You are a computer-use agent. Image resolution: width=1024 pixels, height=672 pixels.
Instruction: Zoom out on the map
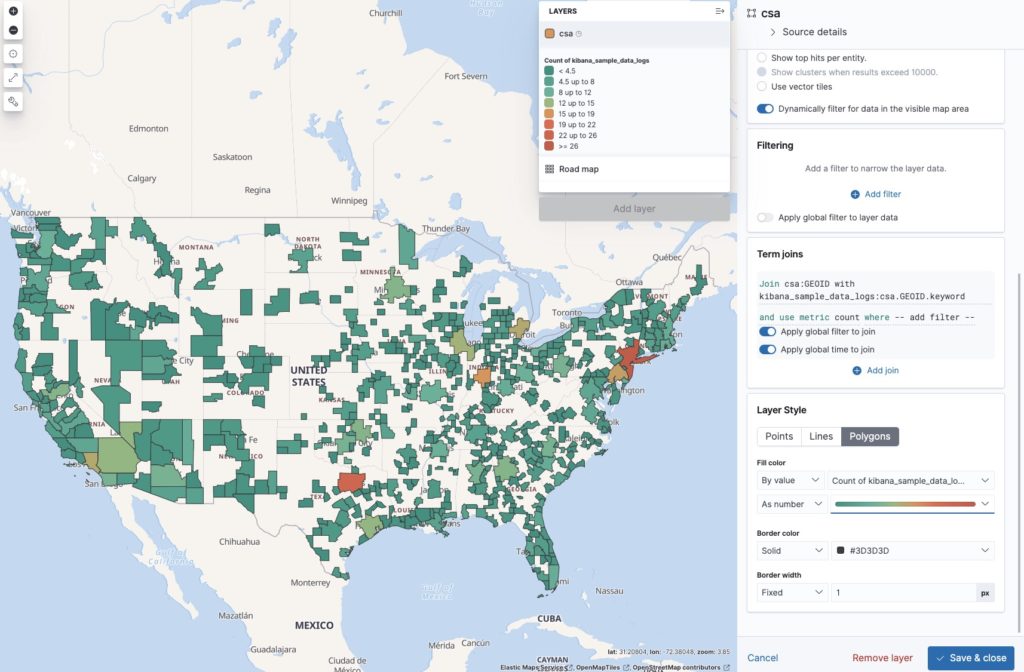pos(13,30)
